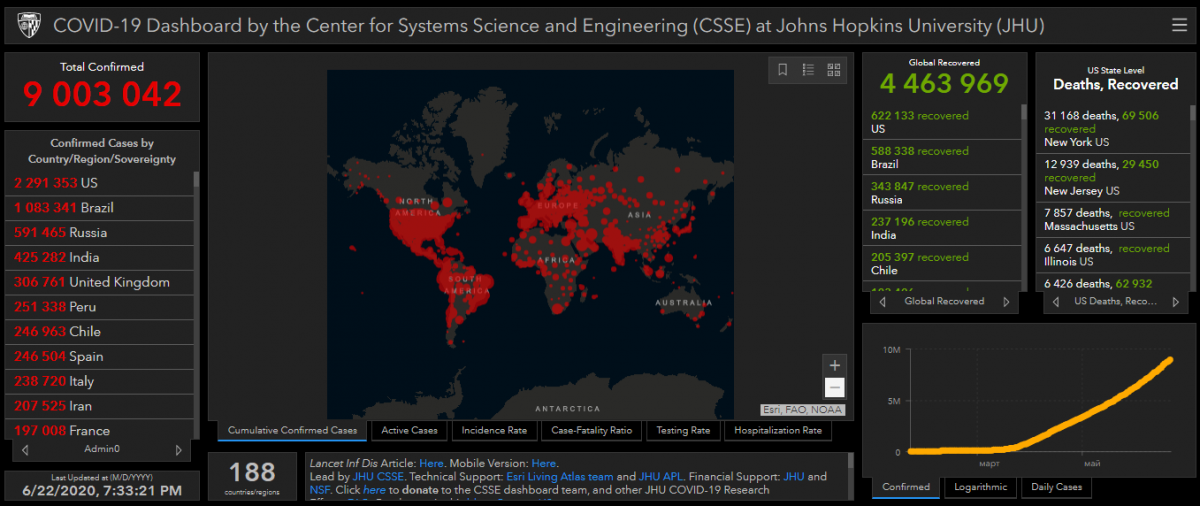Select Russia in confirmed cases list
Screen dimensions: 1200x506
click(100, 232)
